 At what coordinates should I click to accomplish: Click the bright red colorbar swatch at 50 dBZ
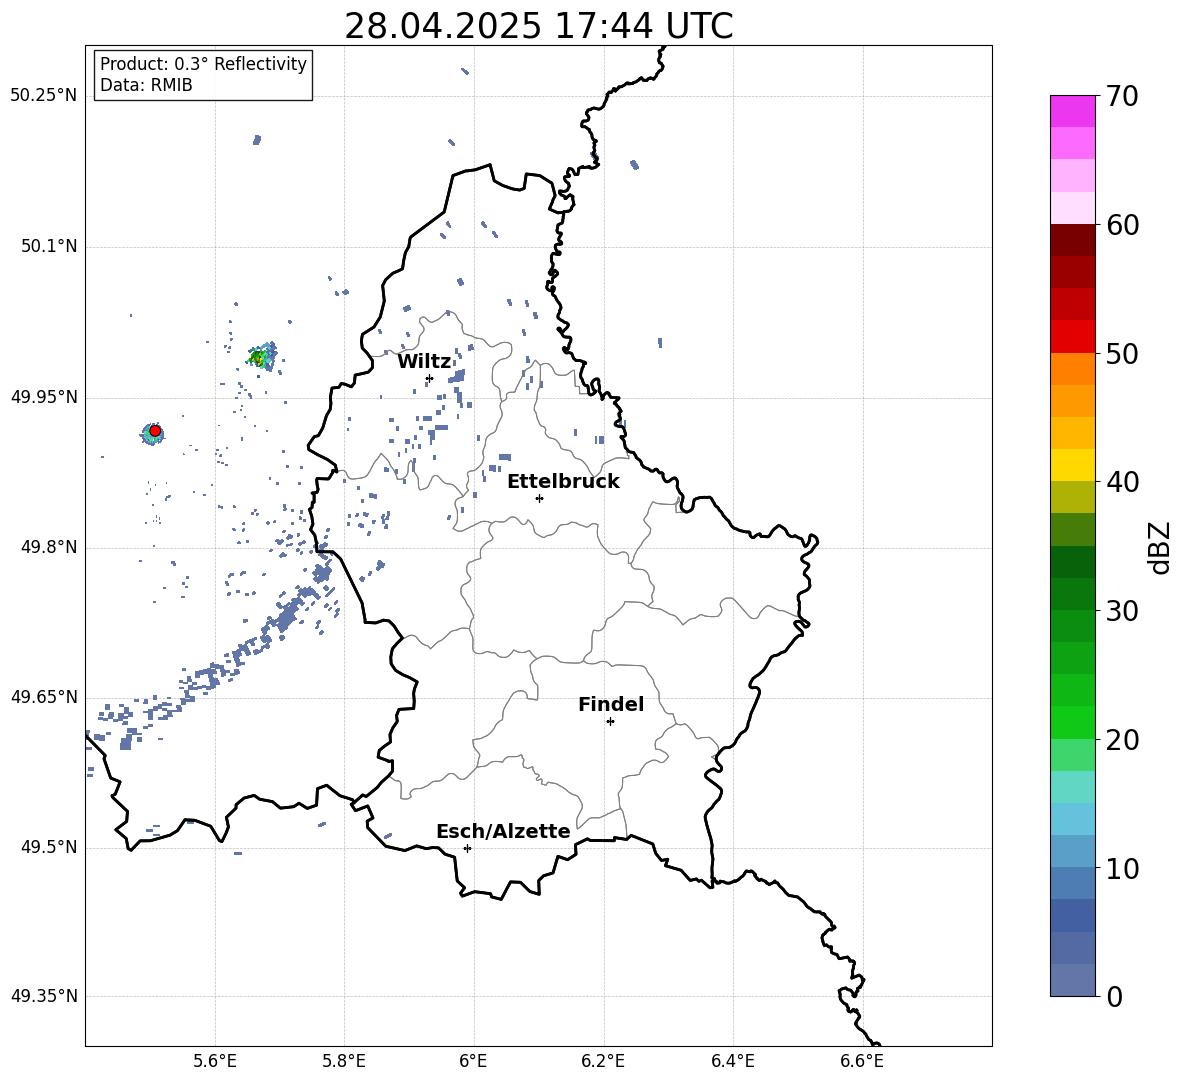(x=1072, y=337)
